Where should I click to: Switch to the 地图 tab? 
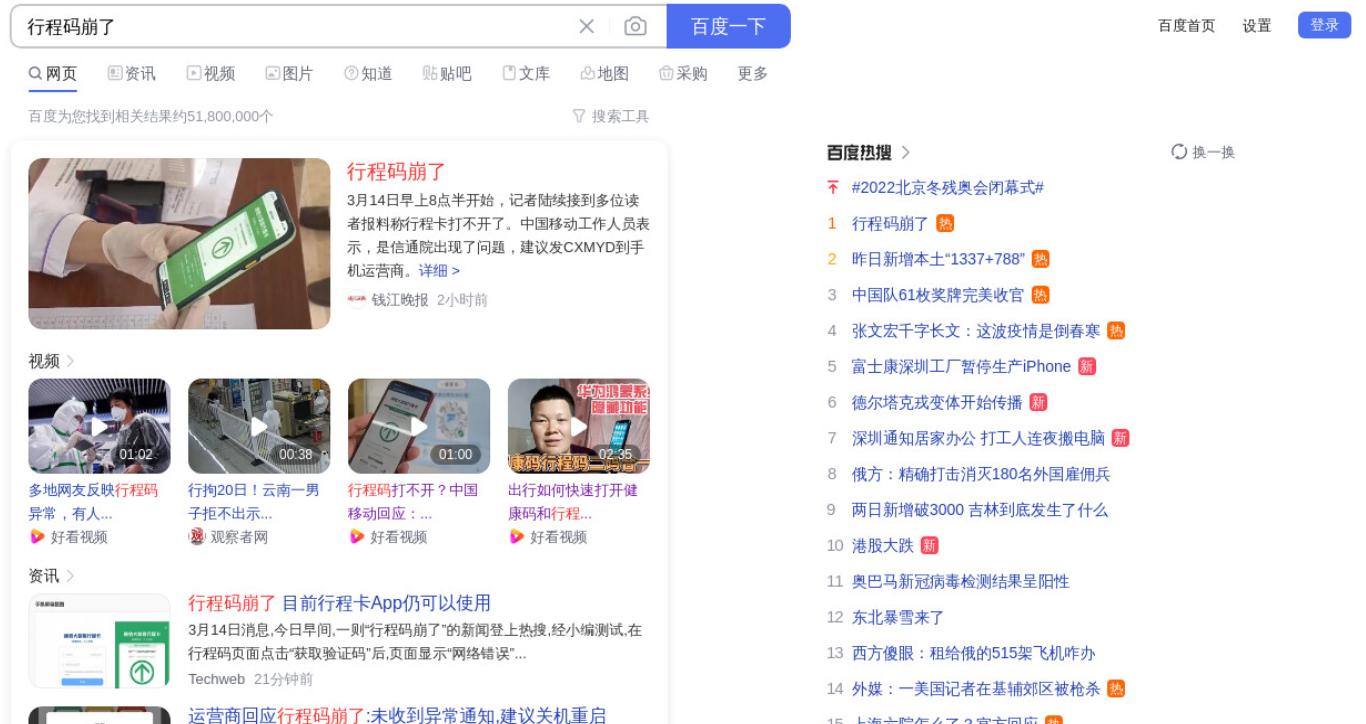tap(605, 74)
